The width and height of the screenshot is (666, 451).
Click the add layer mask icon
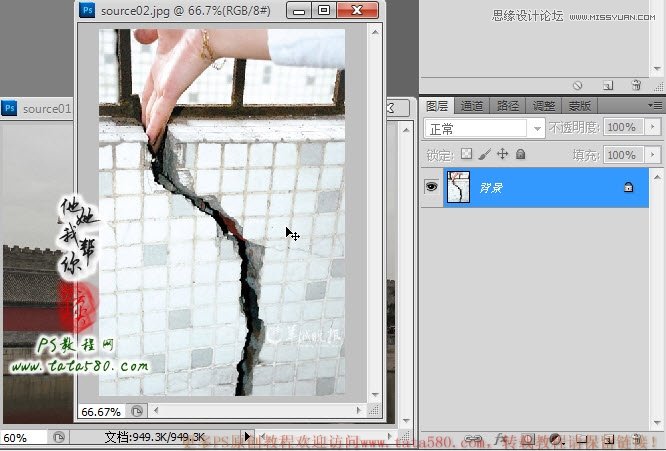[529, 439]
